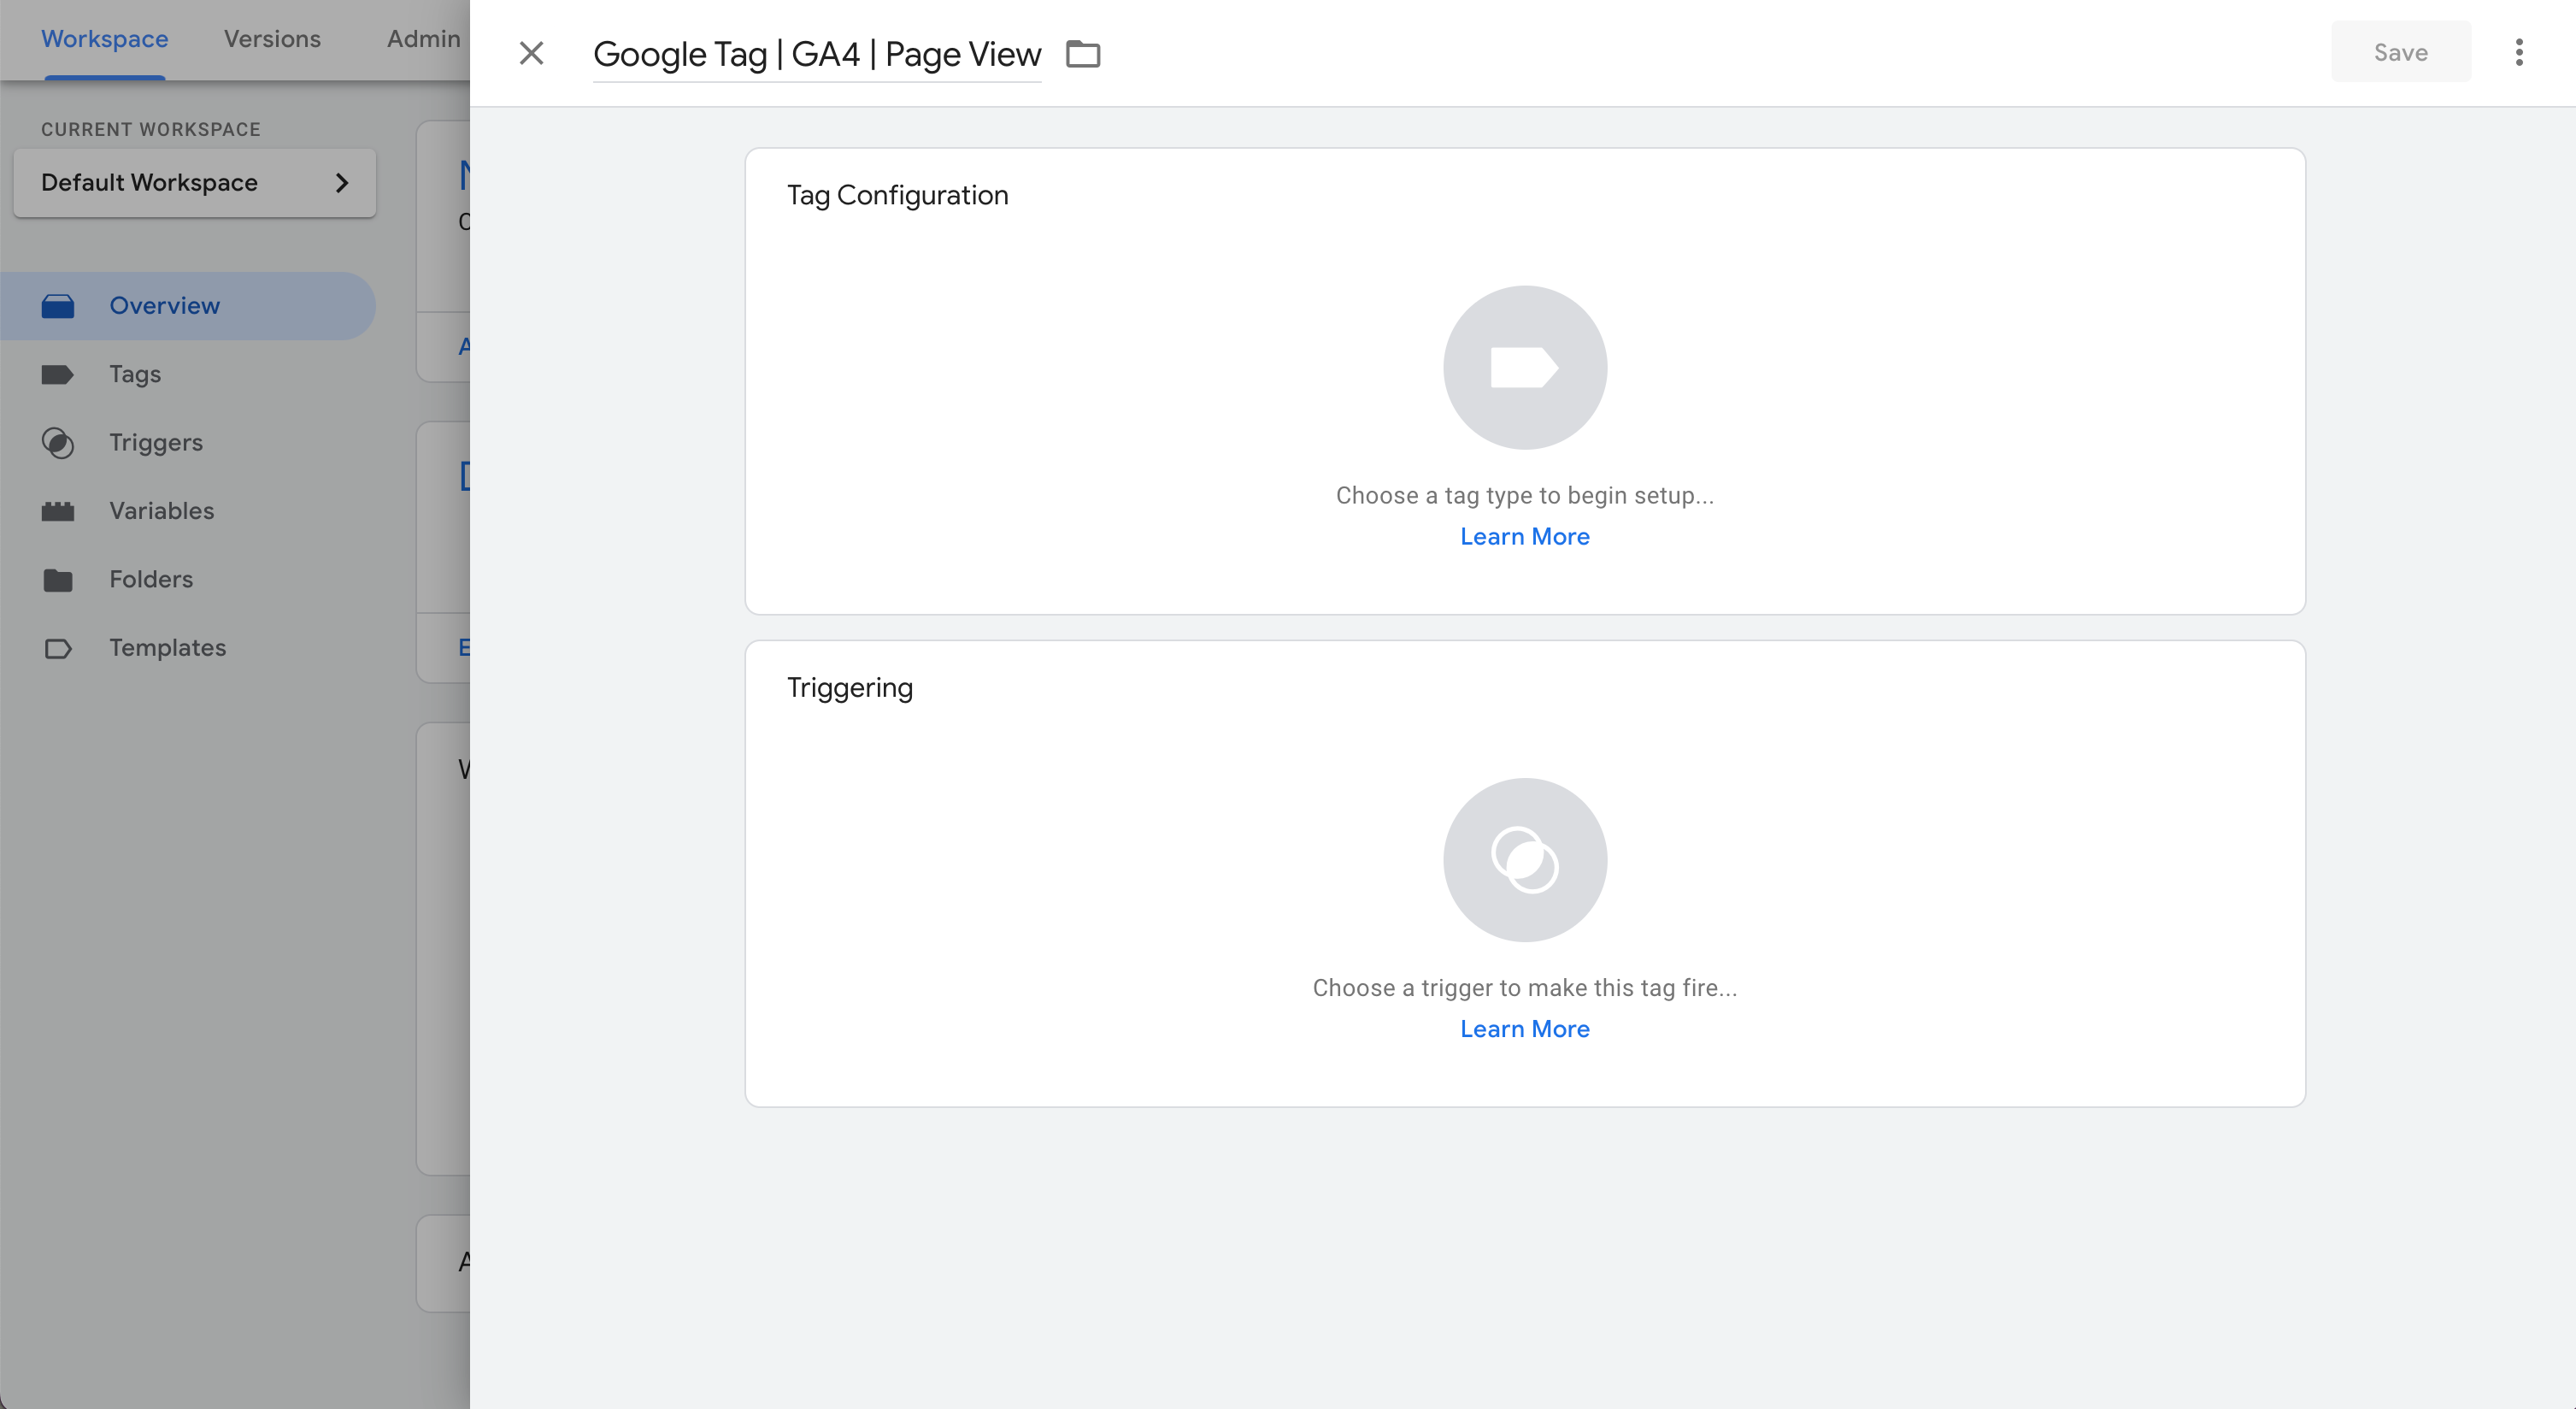
Task: Close the tag editor panel
Action: pyautogui.click(x=531, y=53)
